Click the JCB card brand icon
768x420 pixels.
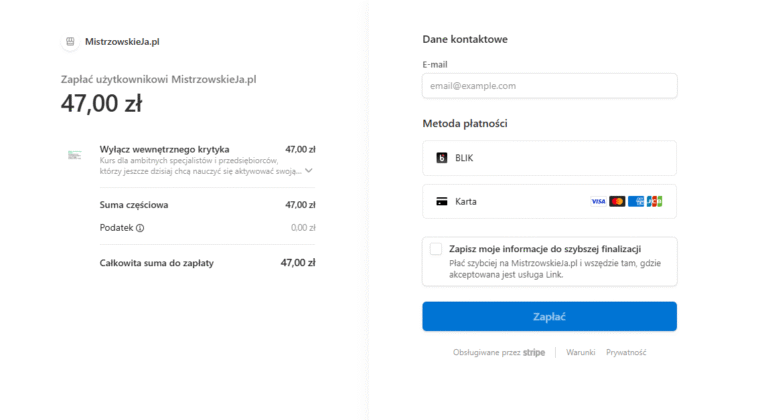[654, 201]
